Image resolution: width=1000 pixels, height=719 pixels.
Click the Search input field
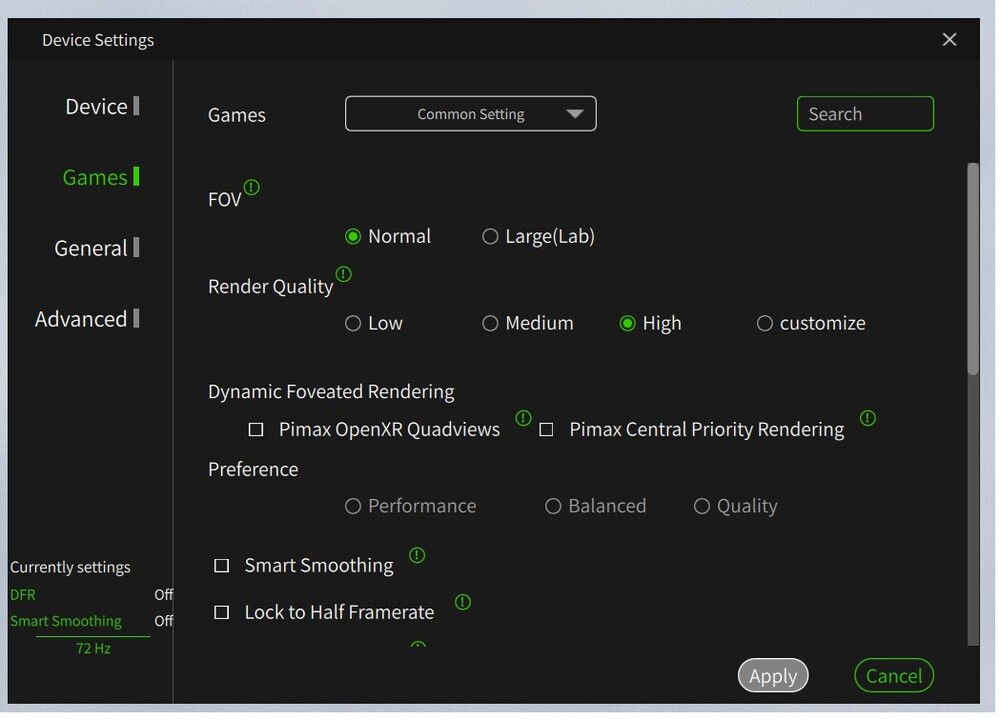865,114
